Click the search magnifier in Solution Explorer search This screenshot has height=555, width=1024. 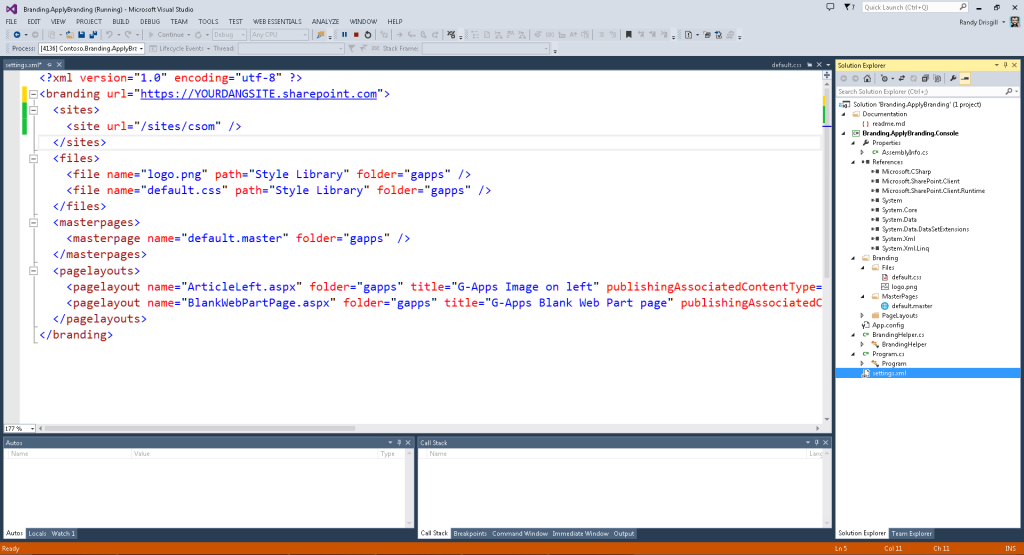1009,91
